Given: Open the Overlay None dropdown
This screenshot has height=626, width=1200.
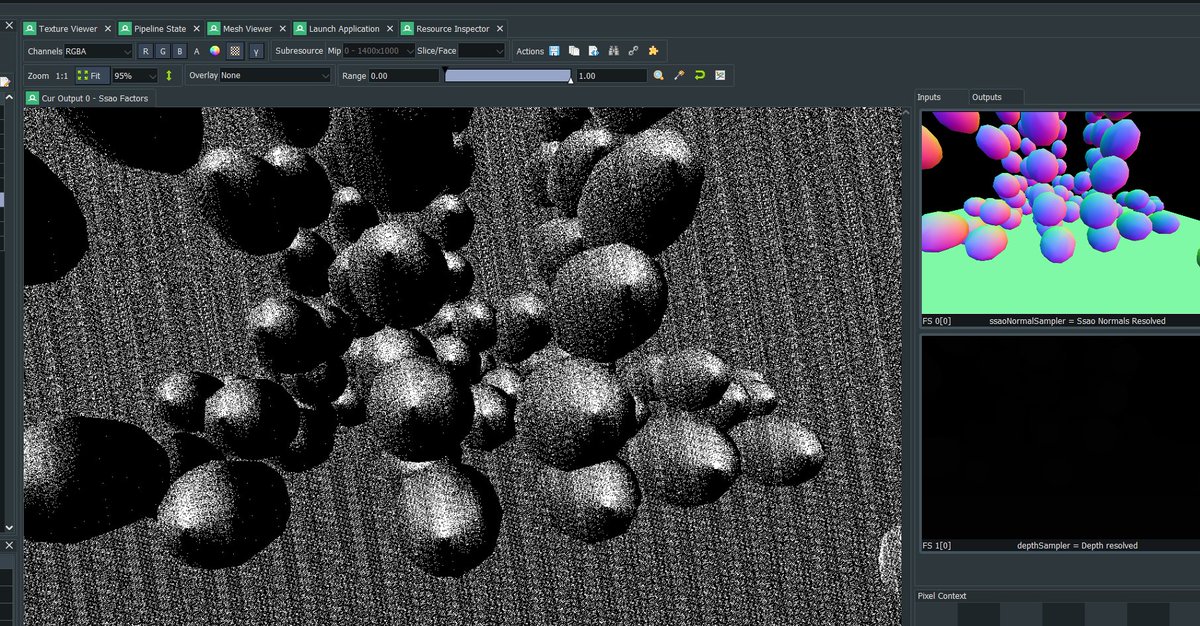Looking at the screenshot, I should pyautogui.click(x=275, y=75).
